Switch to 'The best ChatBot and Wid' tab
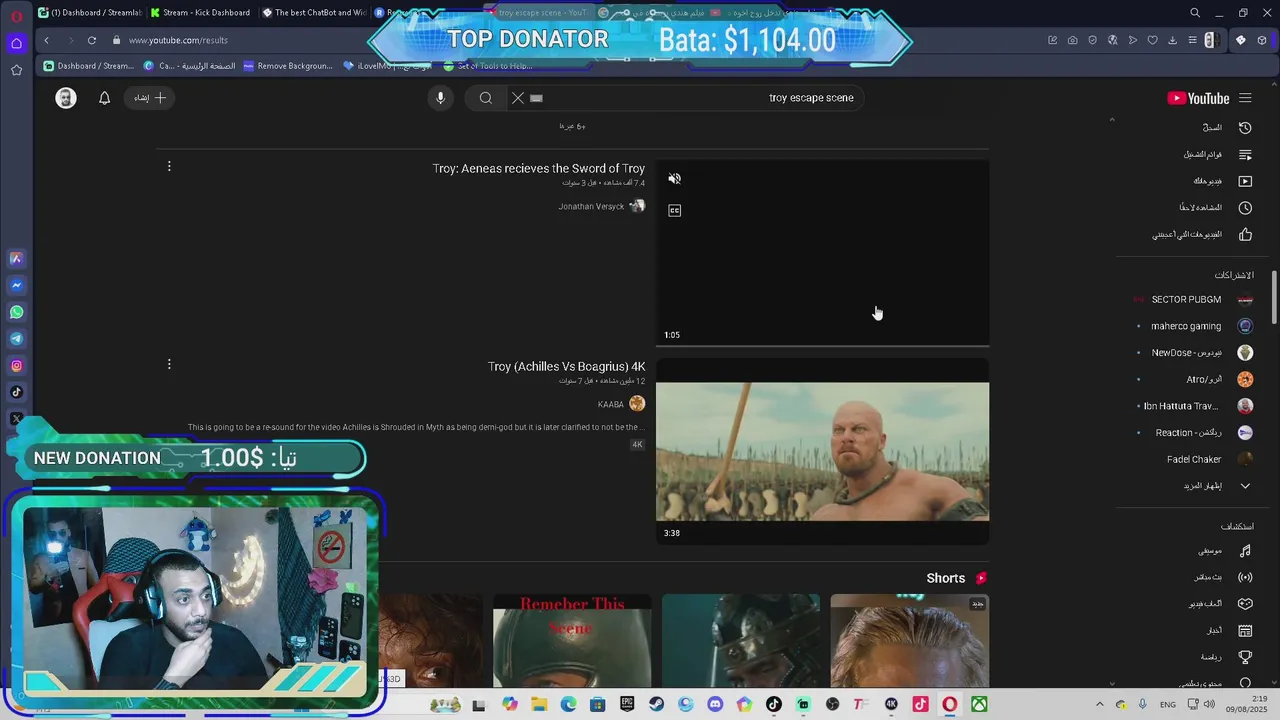Image resolution: width=1280 pixels, height=720 pixels. 313,13
